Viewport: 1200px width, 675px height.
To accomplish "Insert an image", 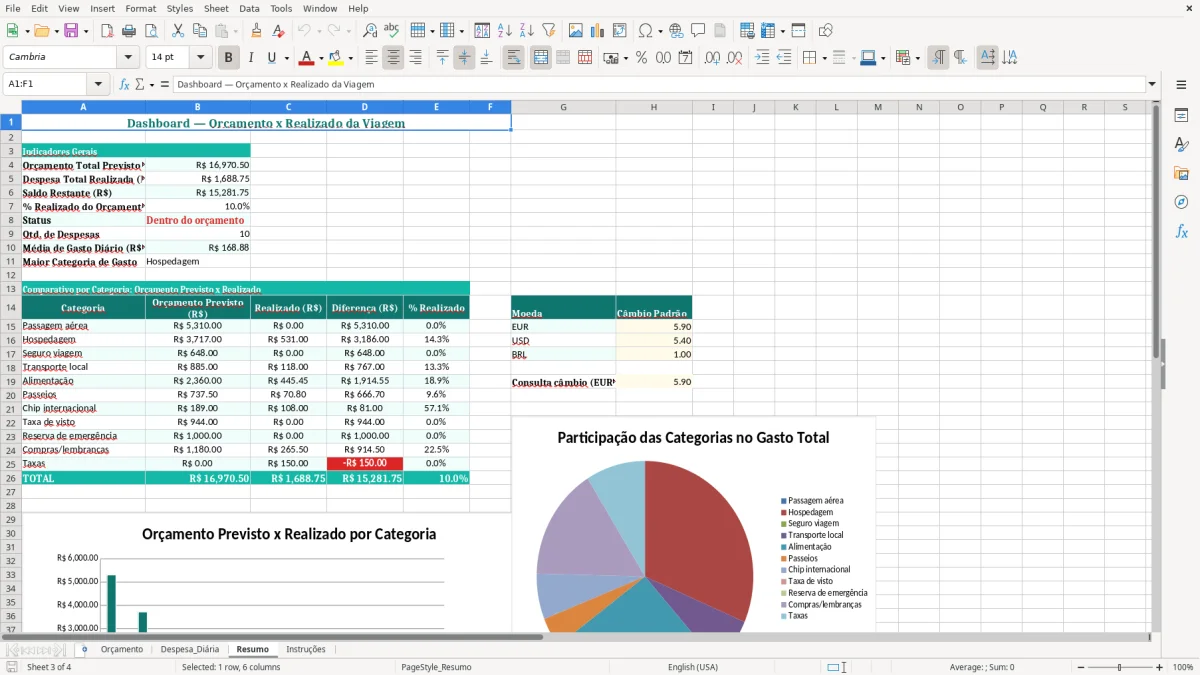I will point(576,31).
